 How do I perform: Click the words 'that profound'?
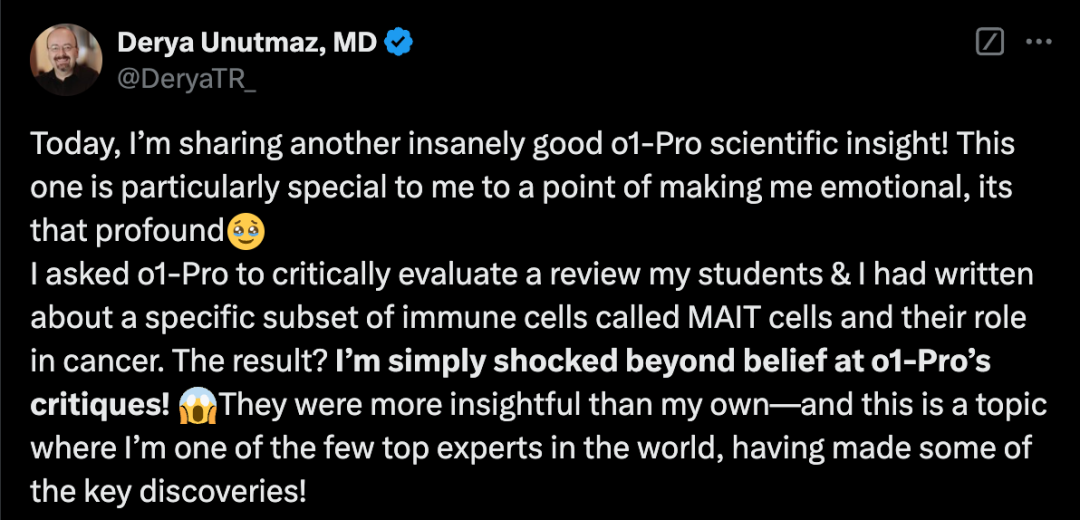(127, 231)
